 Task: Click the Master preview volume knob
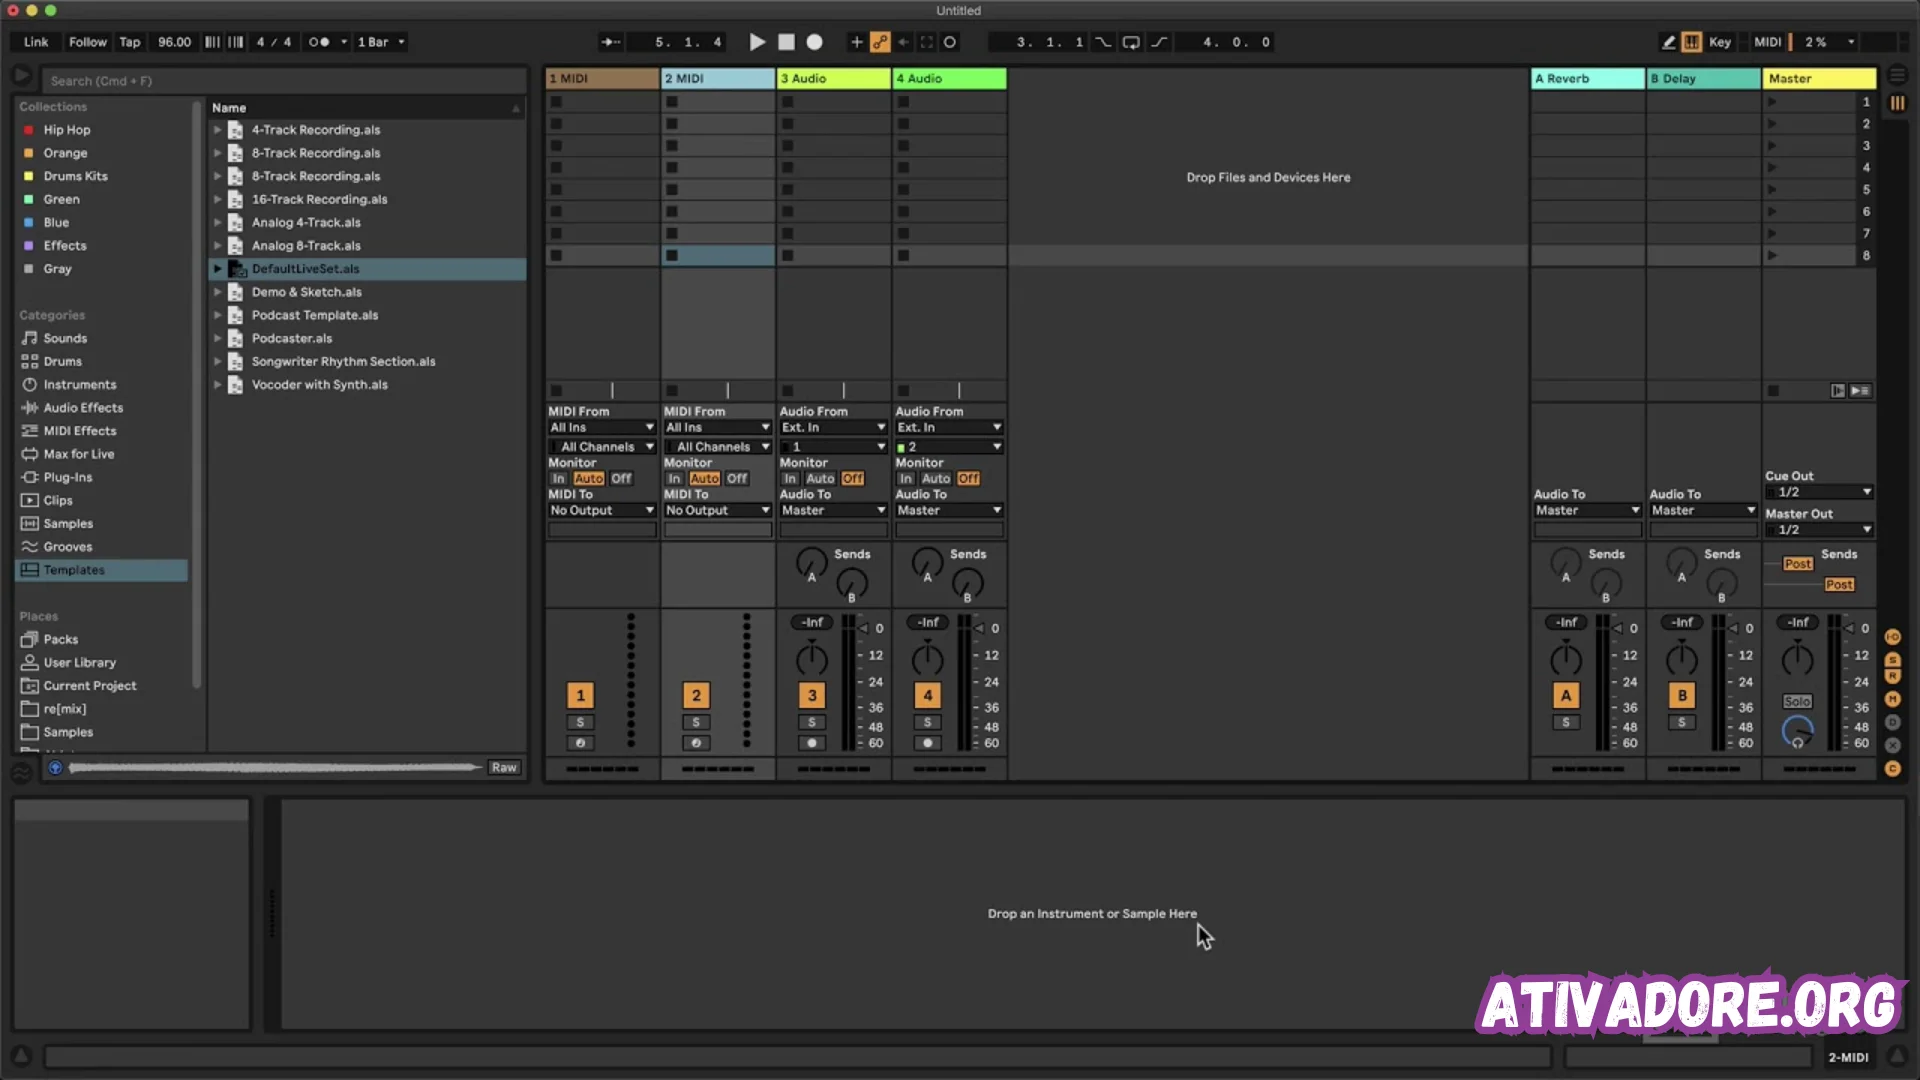click(x=1797, y=733)
